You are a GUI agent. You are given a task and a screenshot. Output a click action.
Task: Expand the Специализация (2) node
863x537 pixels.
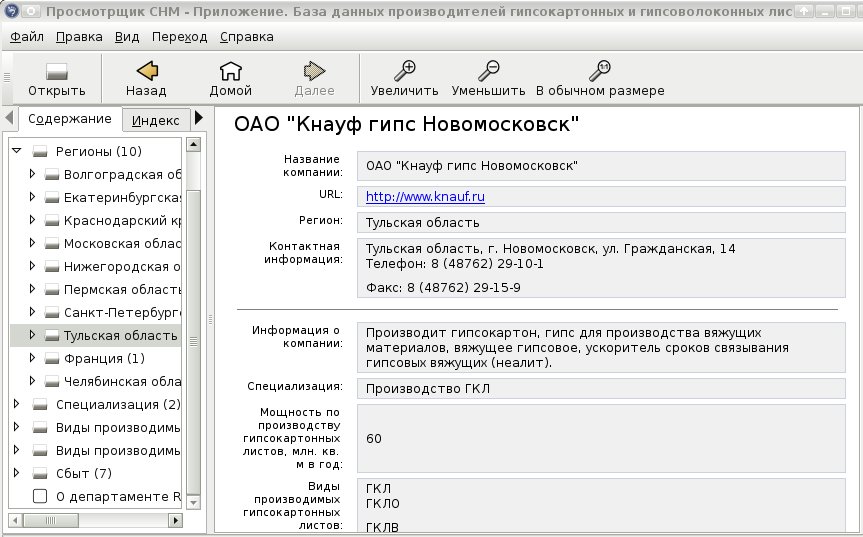coord(17,404)
